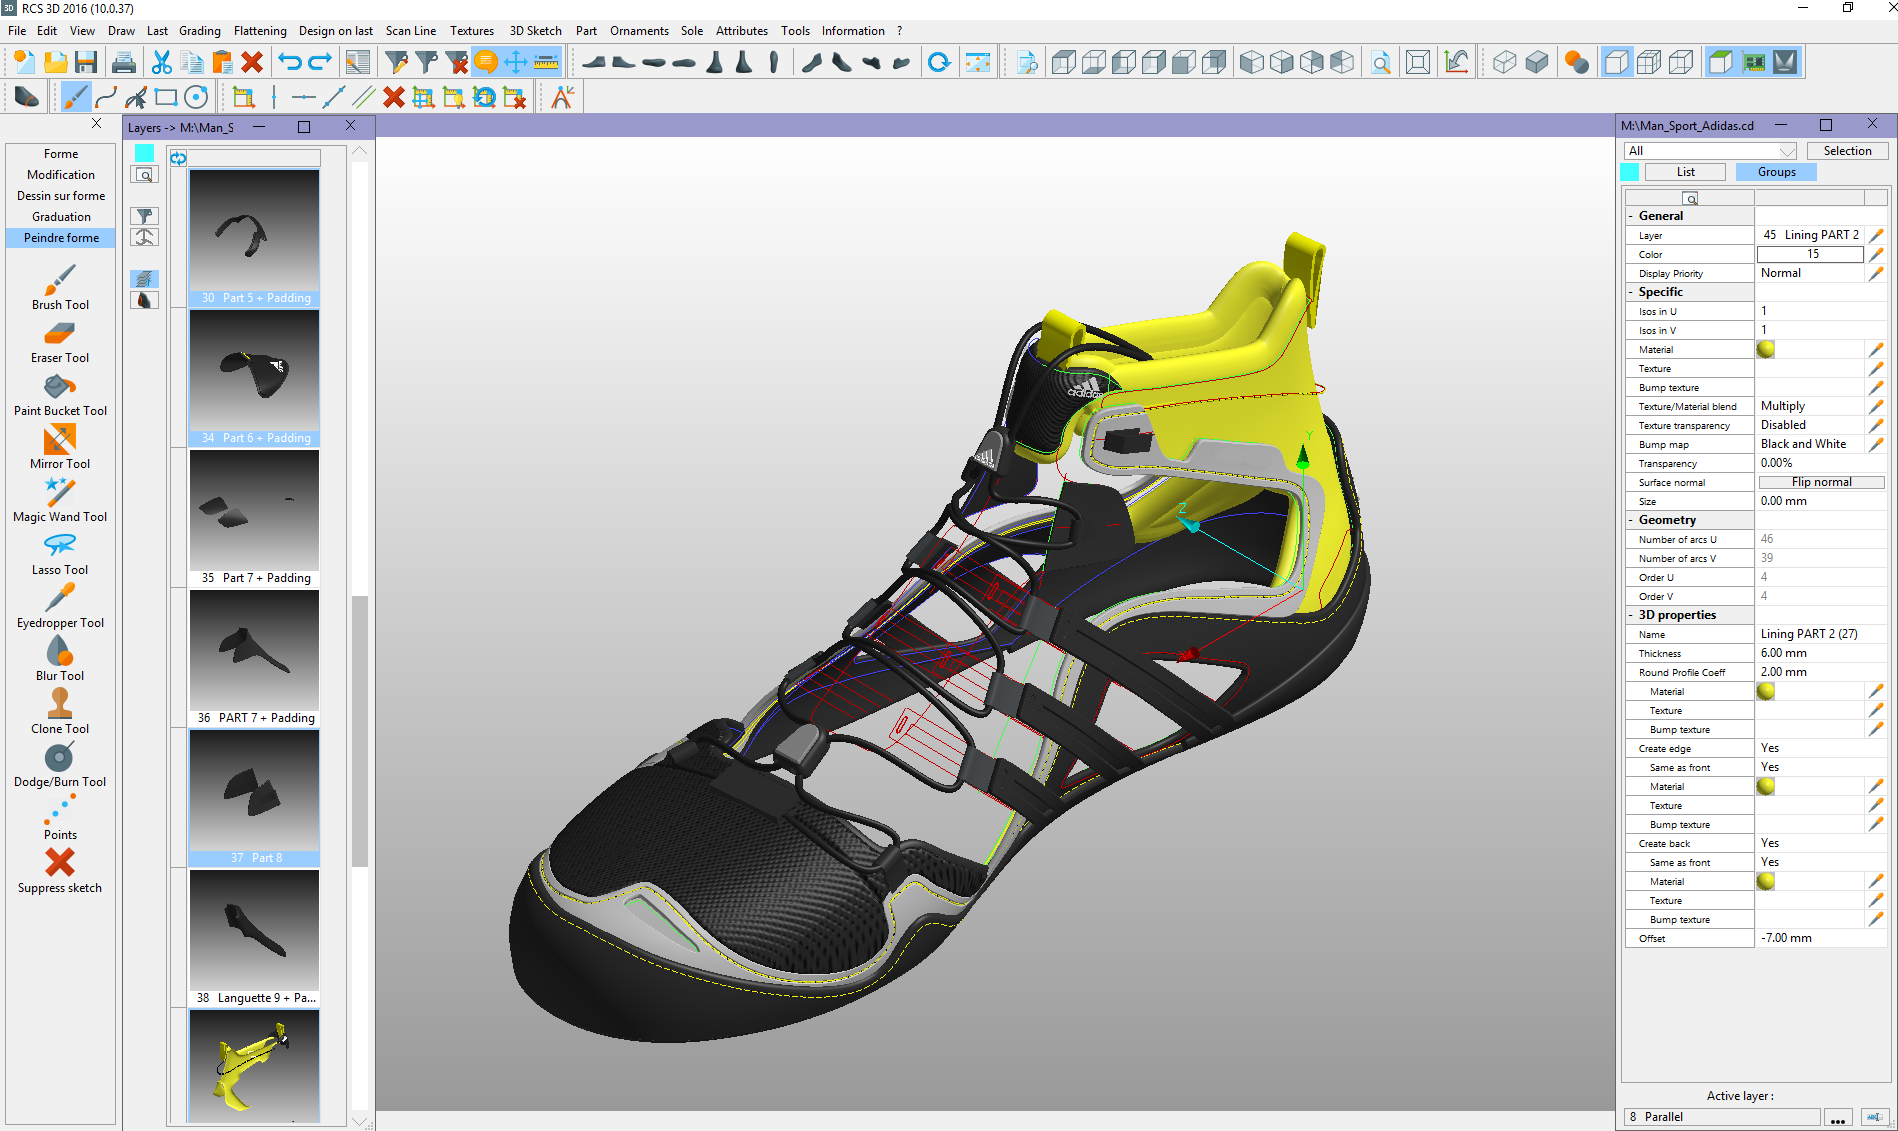Click the cyan swatch in Layers panel
This screenshot has width=1898, height=1131.
tap(145, 152)
